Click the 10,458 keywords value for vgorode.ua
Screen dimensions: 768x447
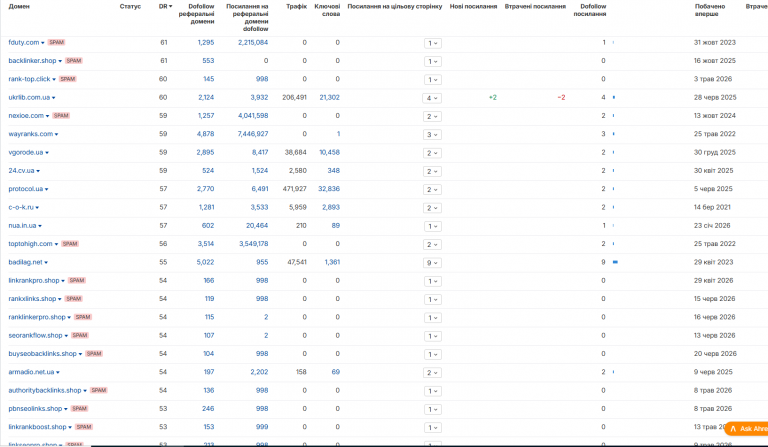[330, 152]
